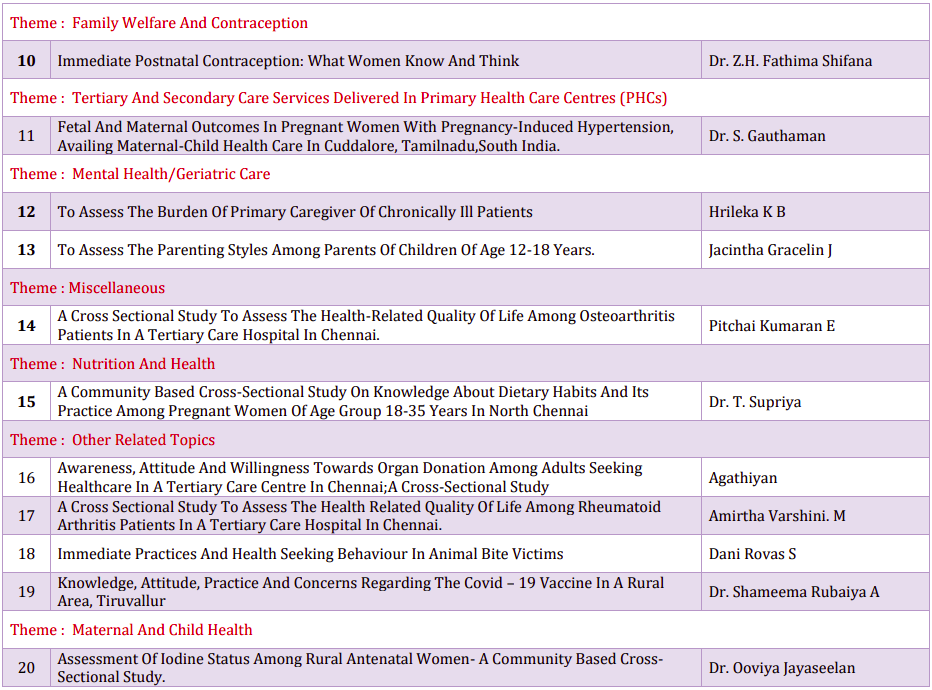
Task: Select author Dr. Ooviya Jayaseelan
Action: pyautogui.click(x=782, y=668)
